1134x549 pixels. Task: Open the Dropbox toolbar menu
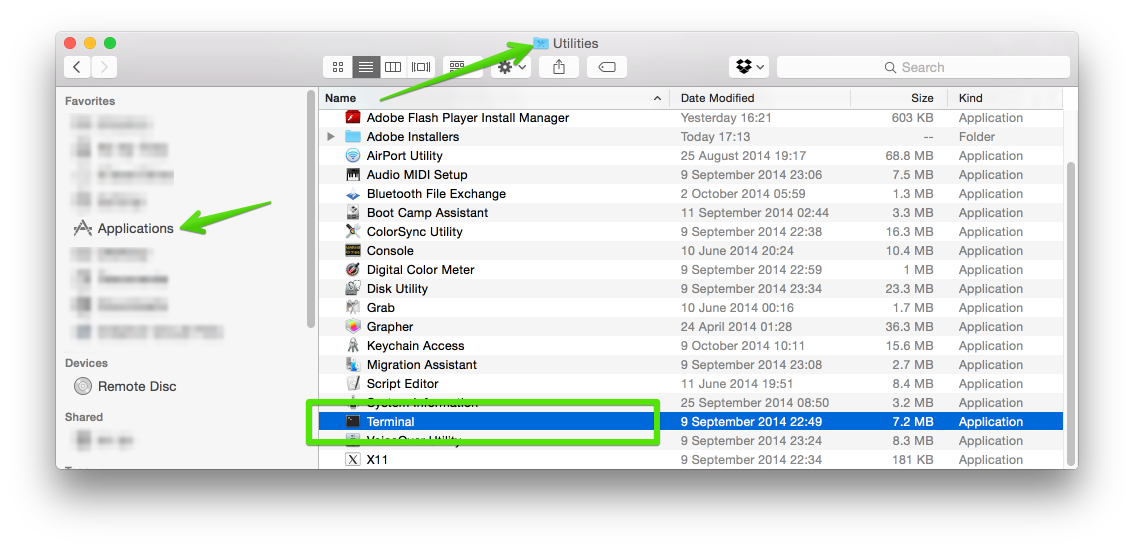(x=749, y=67)
